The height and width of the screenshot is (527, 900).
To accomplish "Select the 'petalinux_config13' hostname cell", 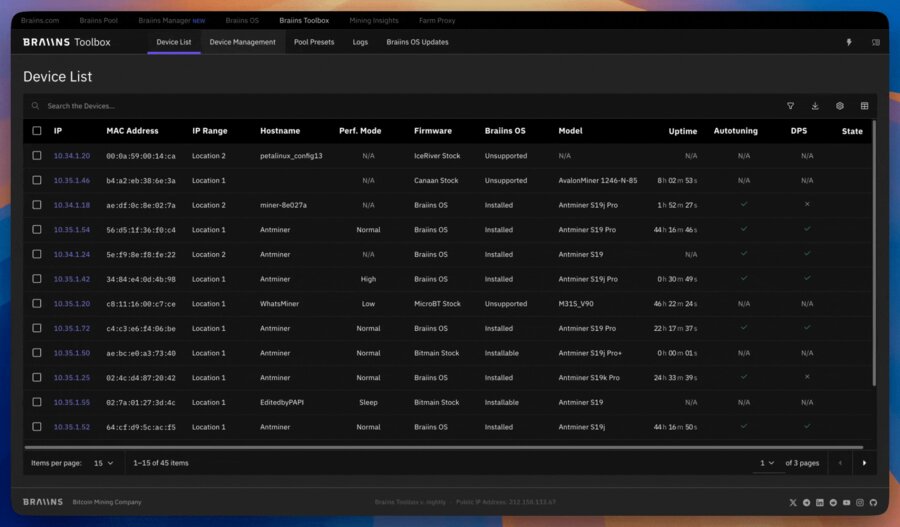I will [291, 156].
